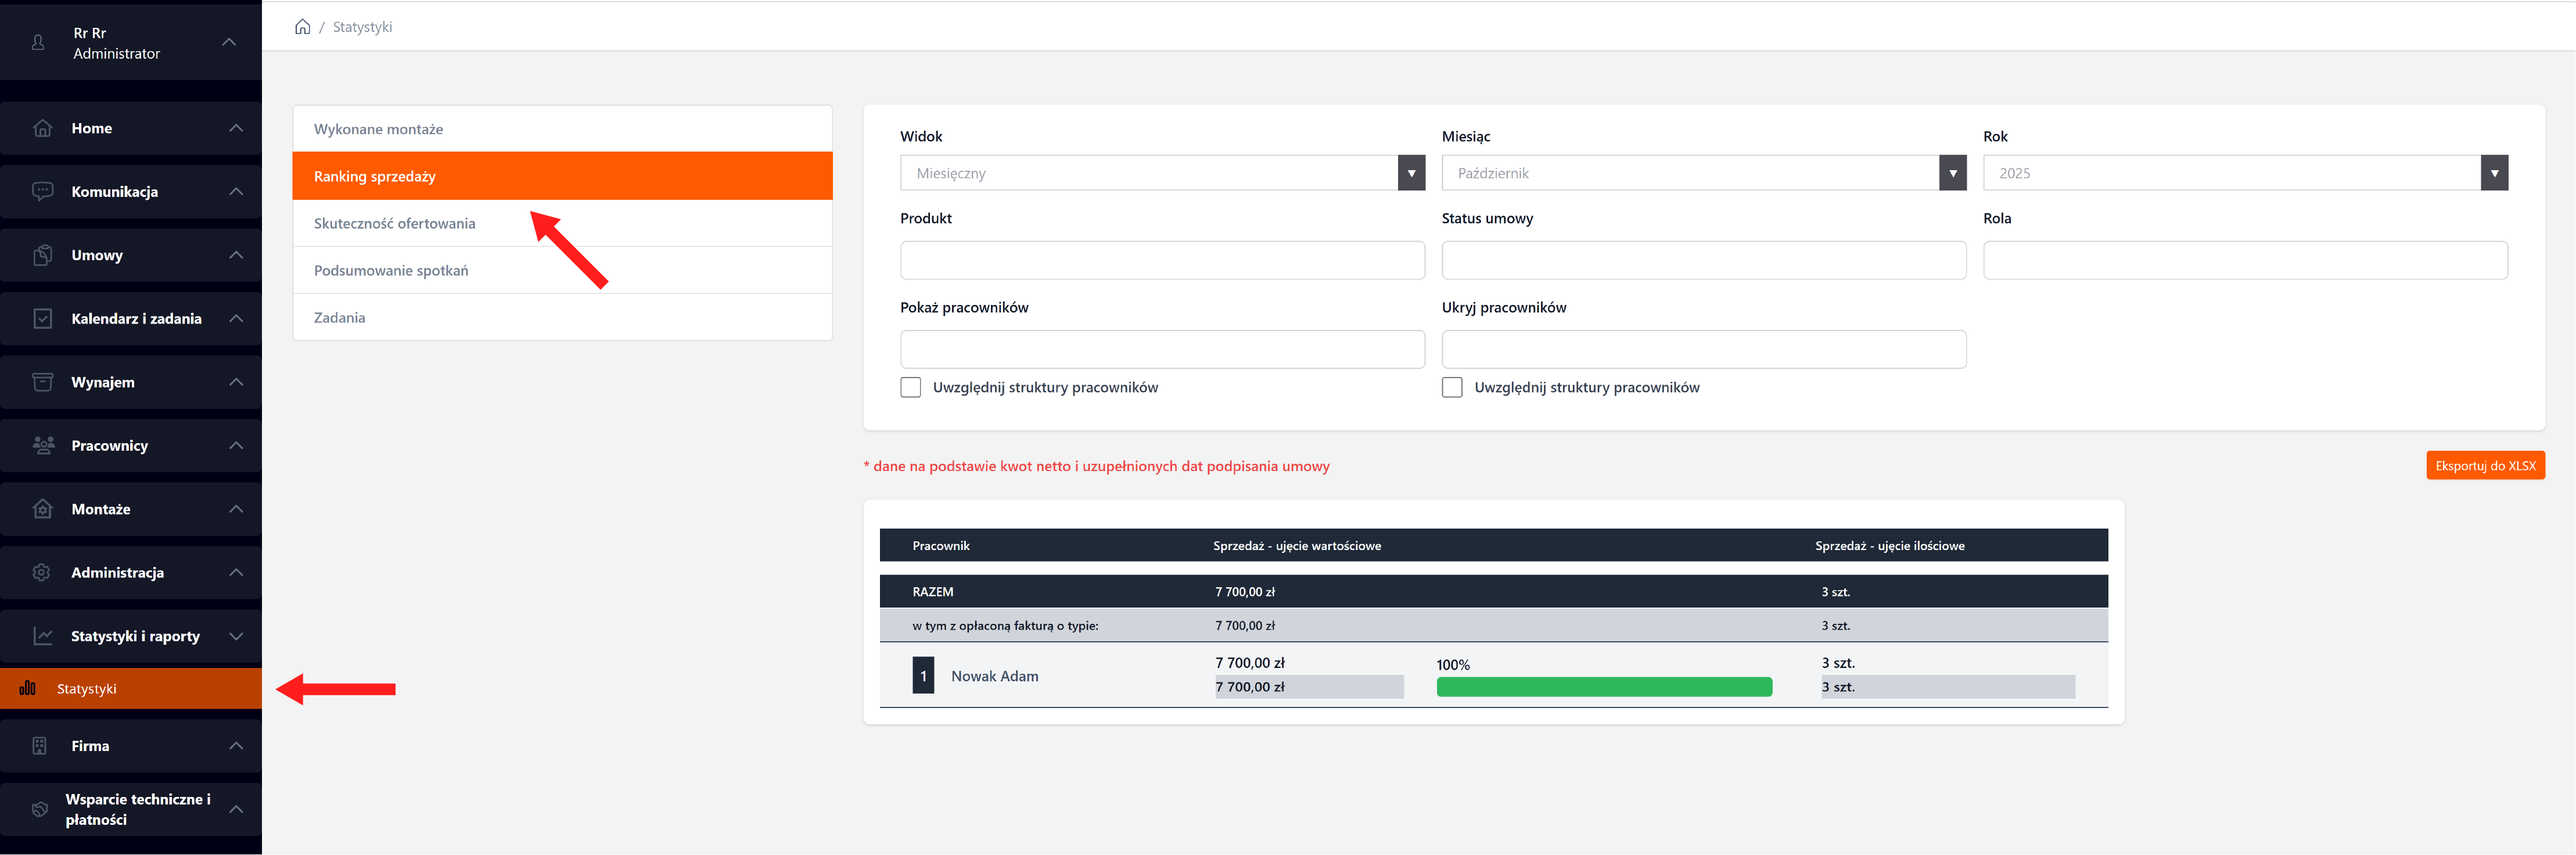
Task: Click the Umowy documents icon
Action: coord(42,255)
